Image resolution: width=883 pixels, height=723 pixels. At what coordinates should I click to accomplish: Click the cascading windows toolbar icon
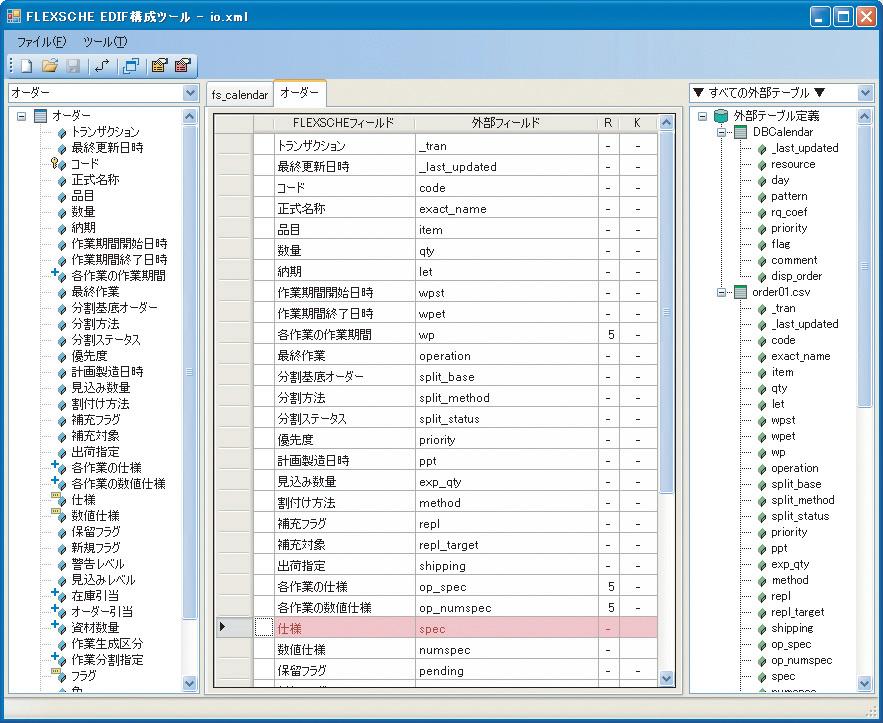(131, 66)
